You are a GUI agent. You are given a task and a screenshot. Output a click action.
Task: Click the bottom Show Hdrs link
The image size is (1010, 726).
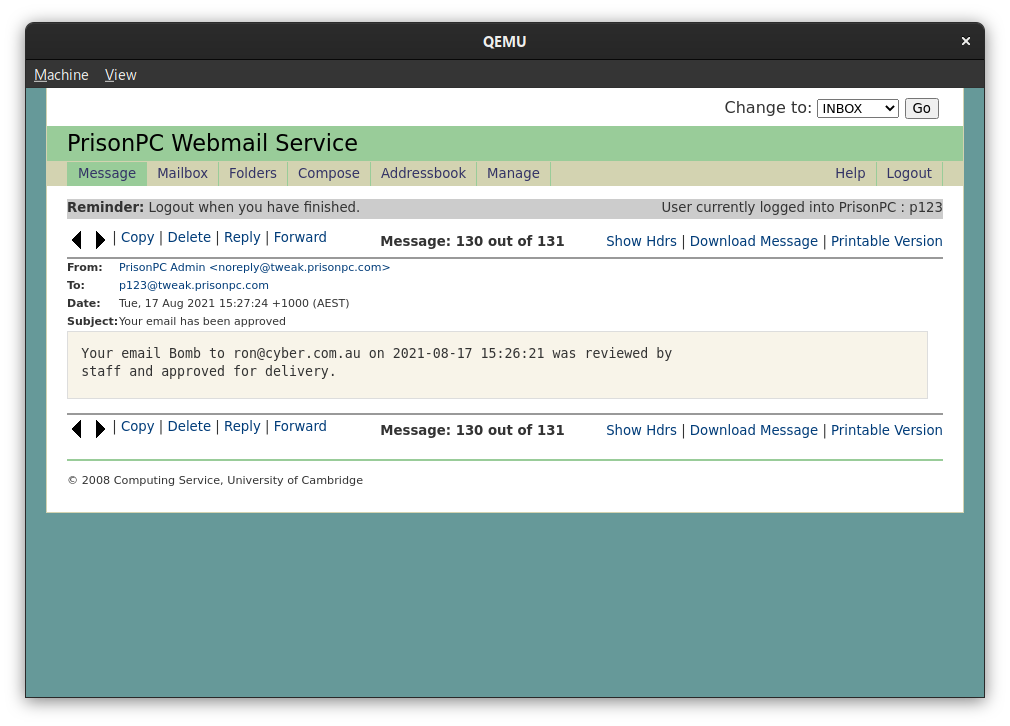(x=642, y=430)
